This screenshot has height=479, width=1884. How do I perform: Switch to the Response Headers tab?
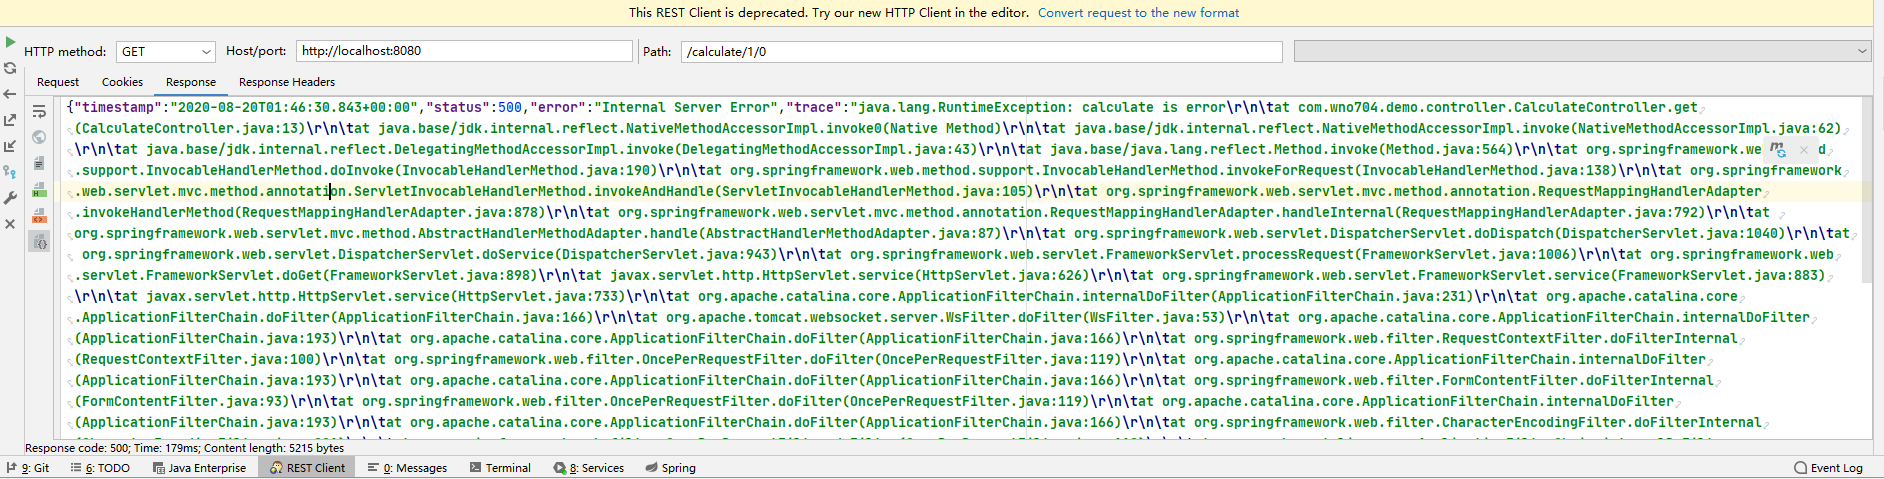[x=286, y=82]
